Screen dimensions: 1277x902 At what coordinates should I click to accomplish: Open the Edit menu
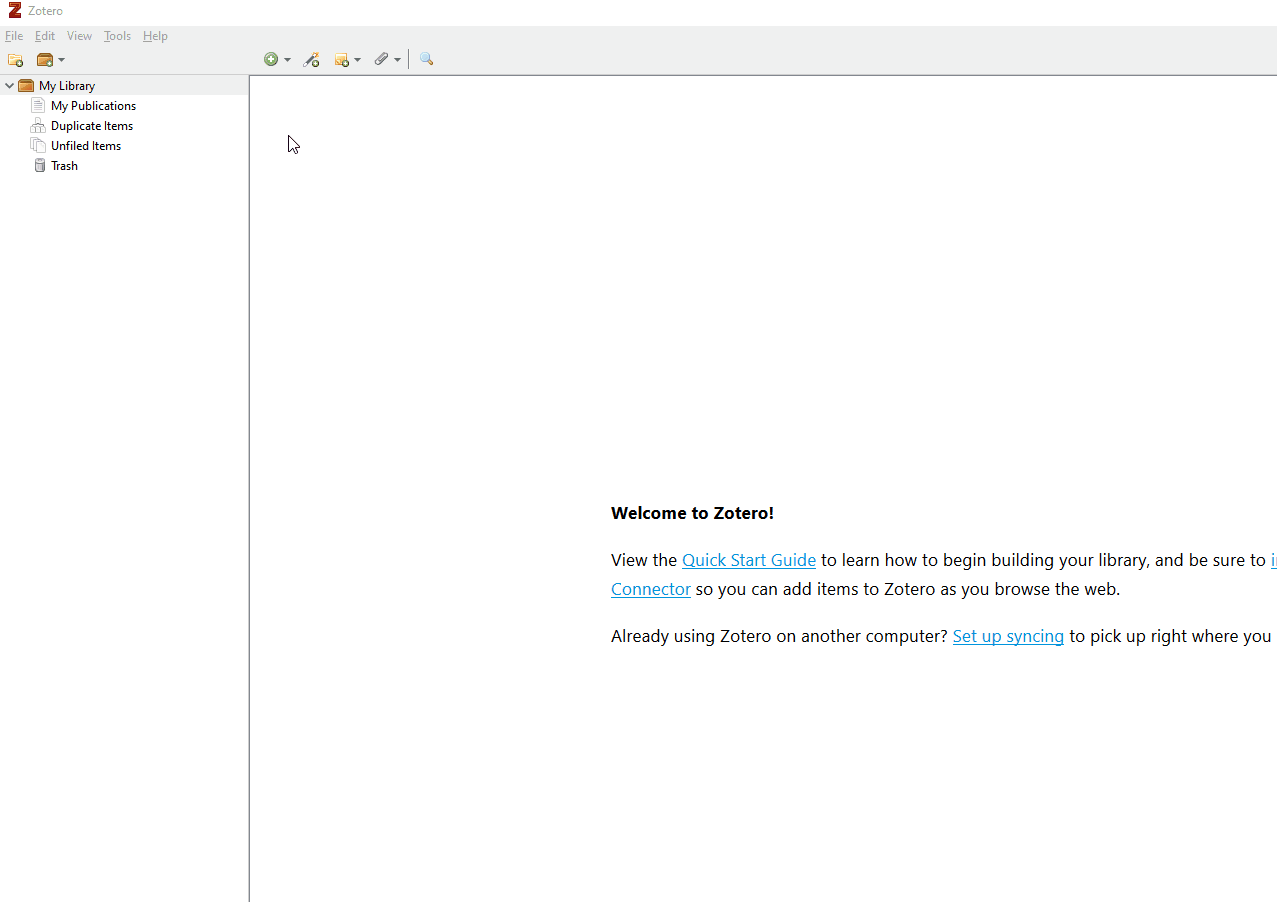coord(45,36)
